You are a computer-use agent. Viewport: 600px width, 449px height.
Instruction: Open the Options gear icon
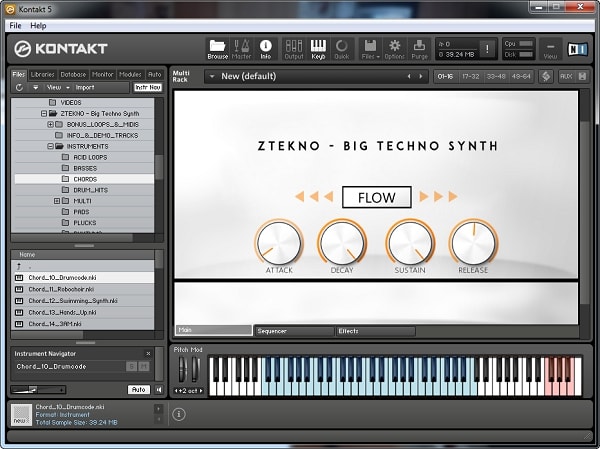pyautogui.click(x=395, y=47)
